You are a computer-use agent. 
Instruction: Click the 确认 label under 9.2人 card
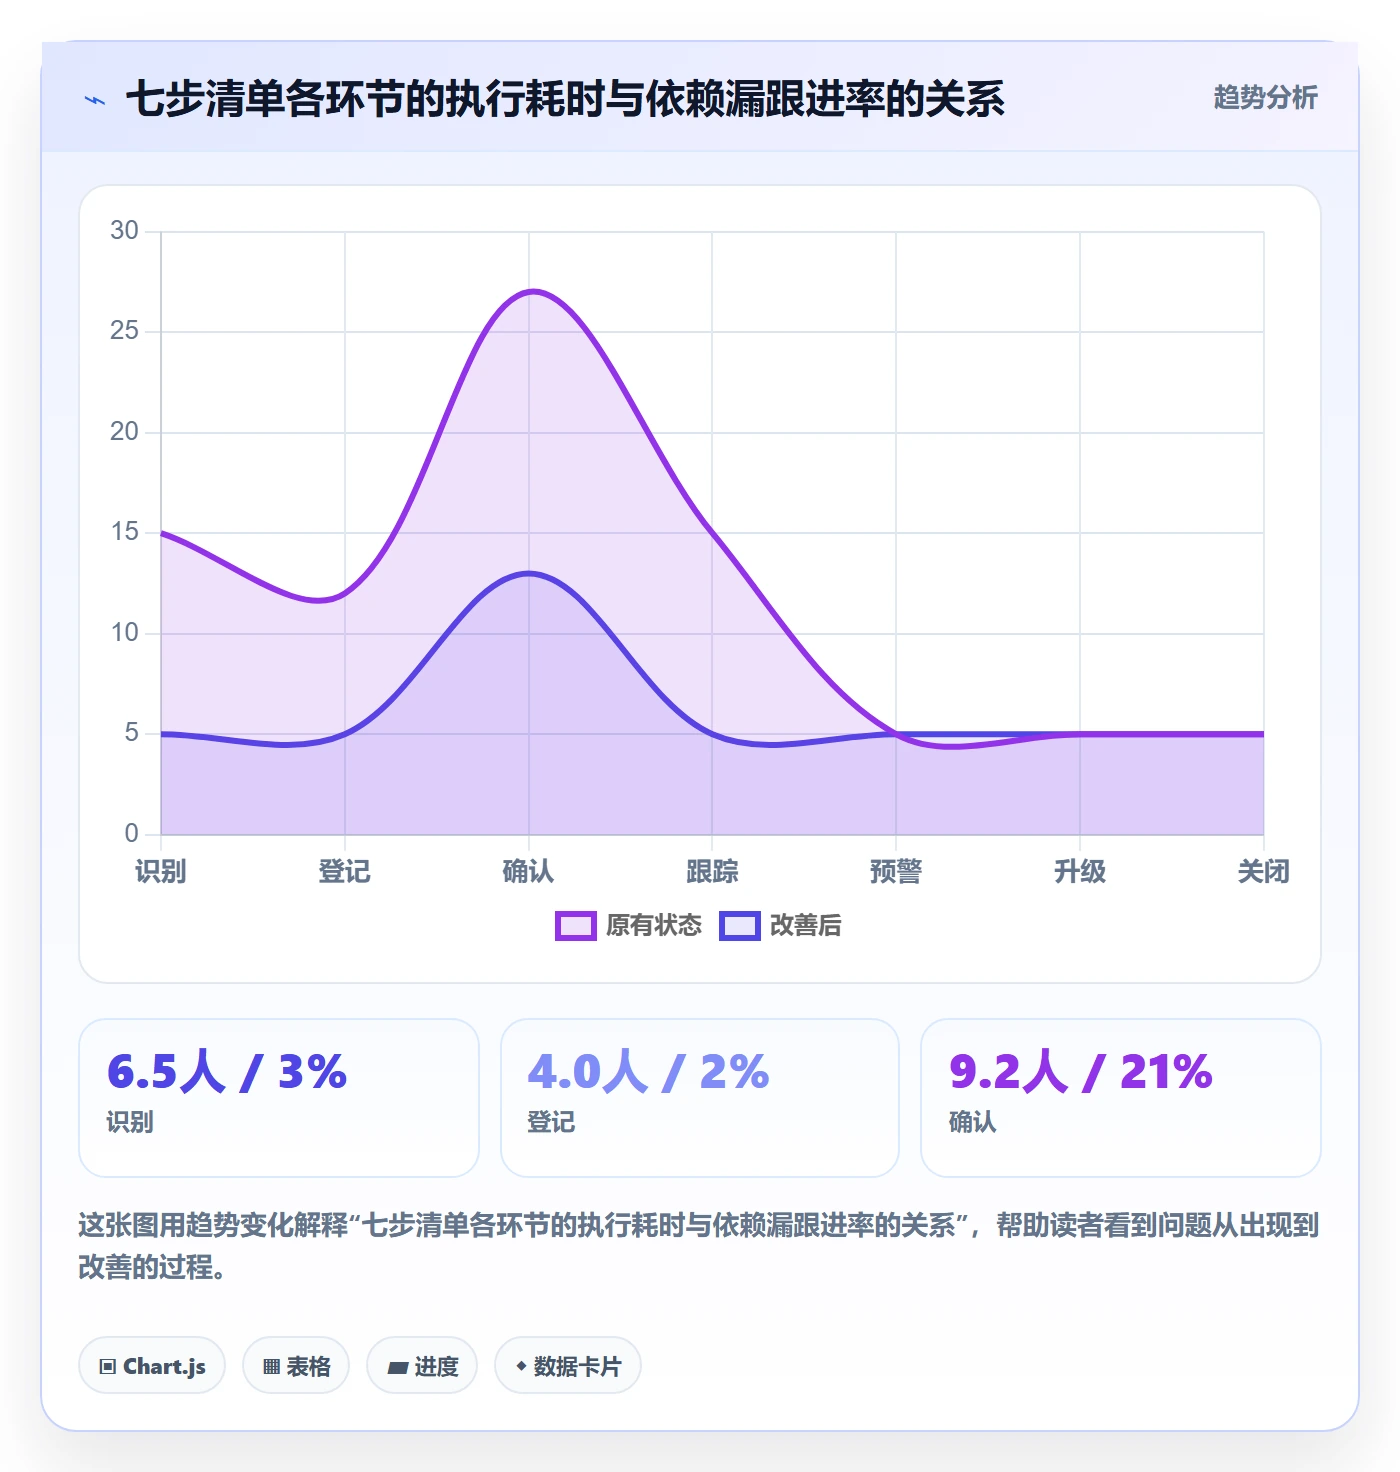(972, 1122)
